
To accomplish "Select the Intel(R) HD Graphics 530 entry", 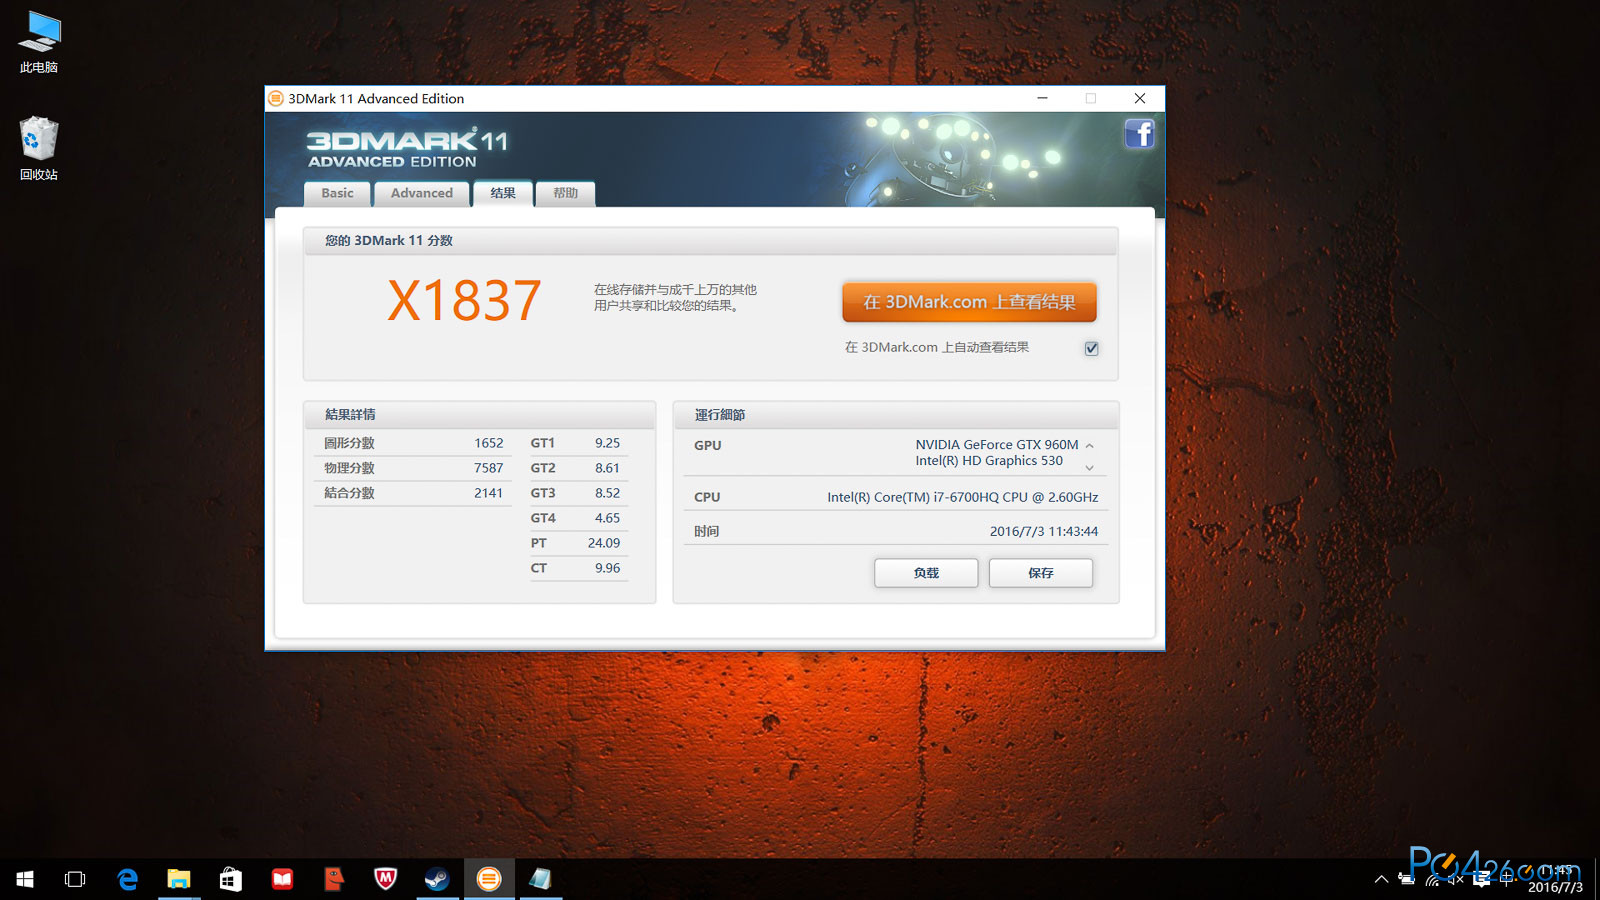I will (989, 461).
